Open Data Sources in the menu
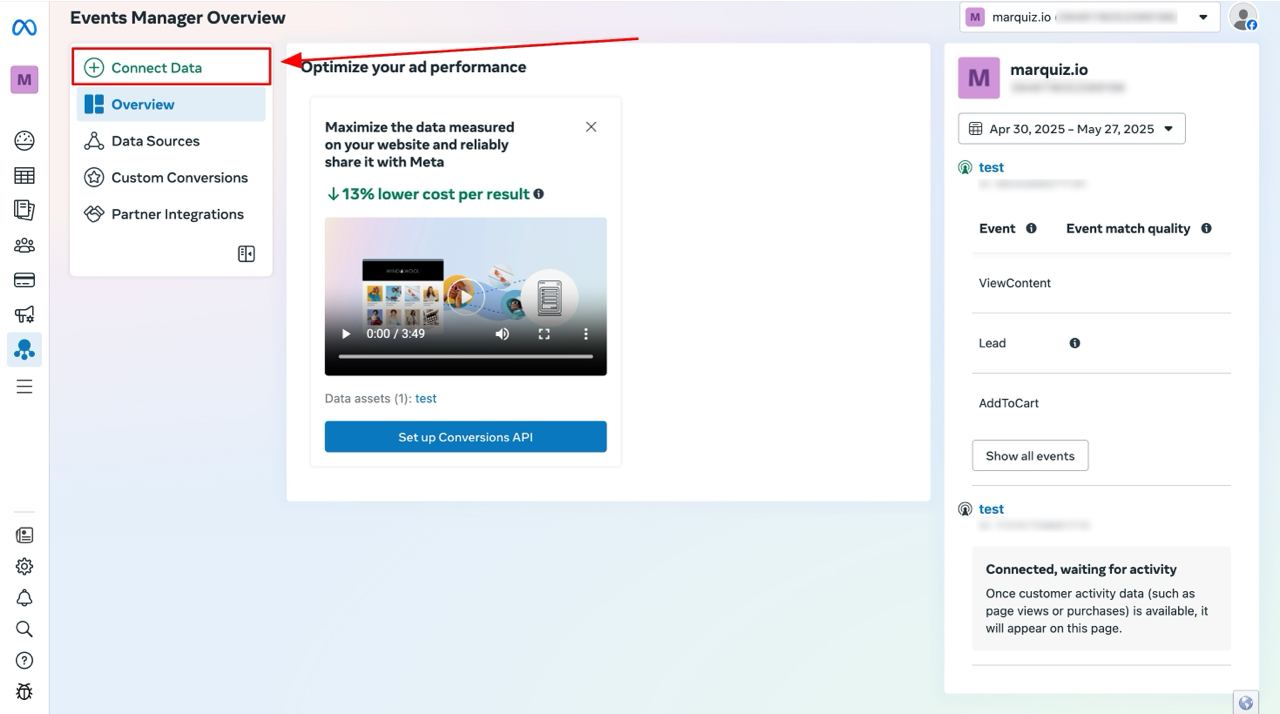The width and height of the screenshot is (1280, 714). pos(171,141)
